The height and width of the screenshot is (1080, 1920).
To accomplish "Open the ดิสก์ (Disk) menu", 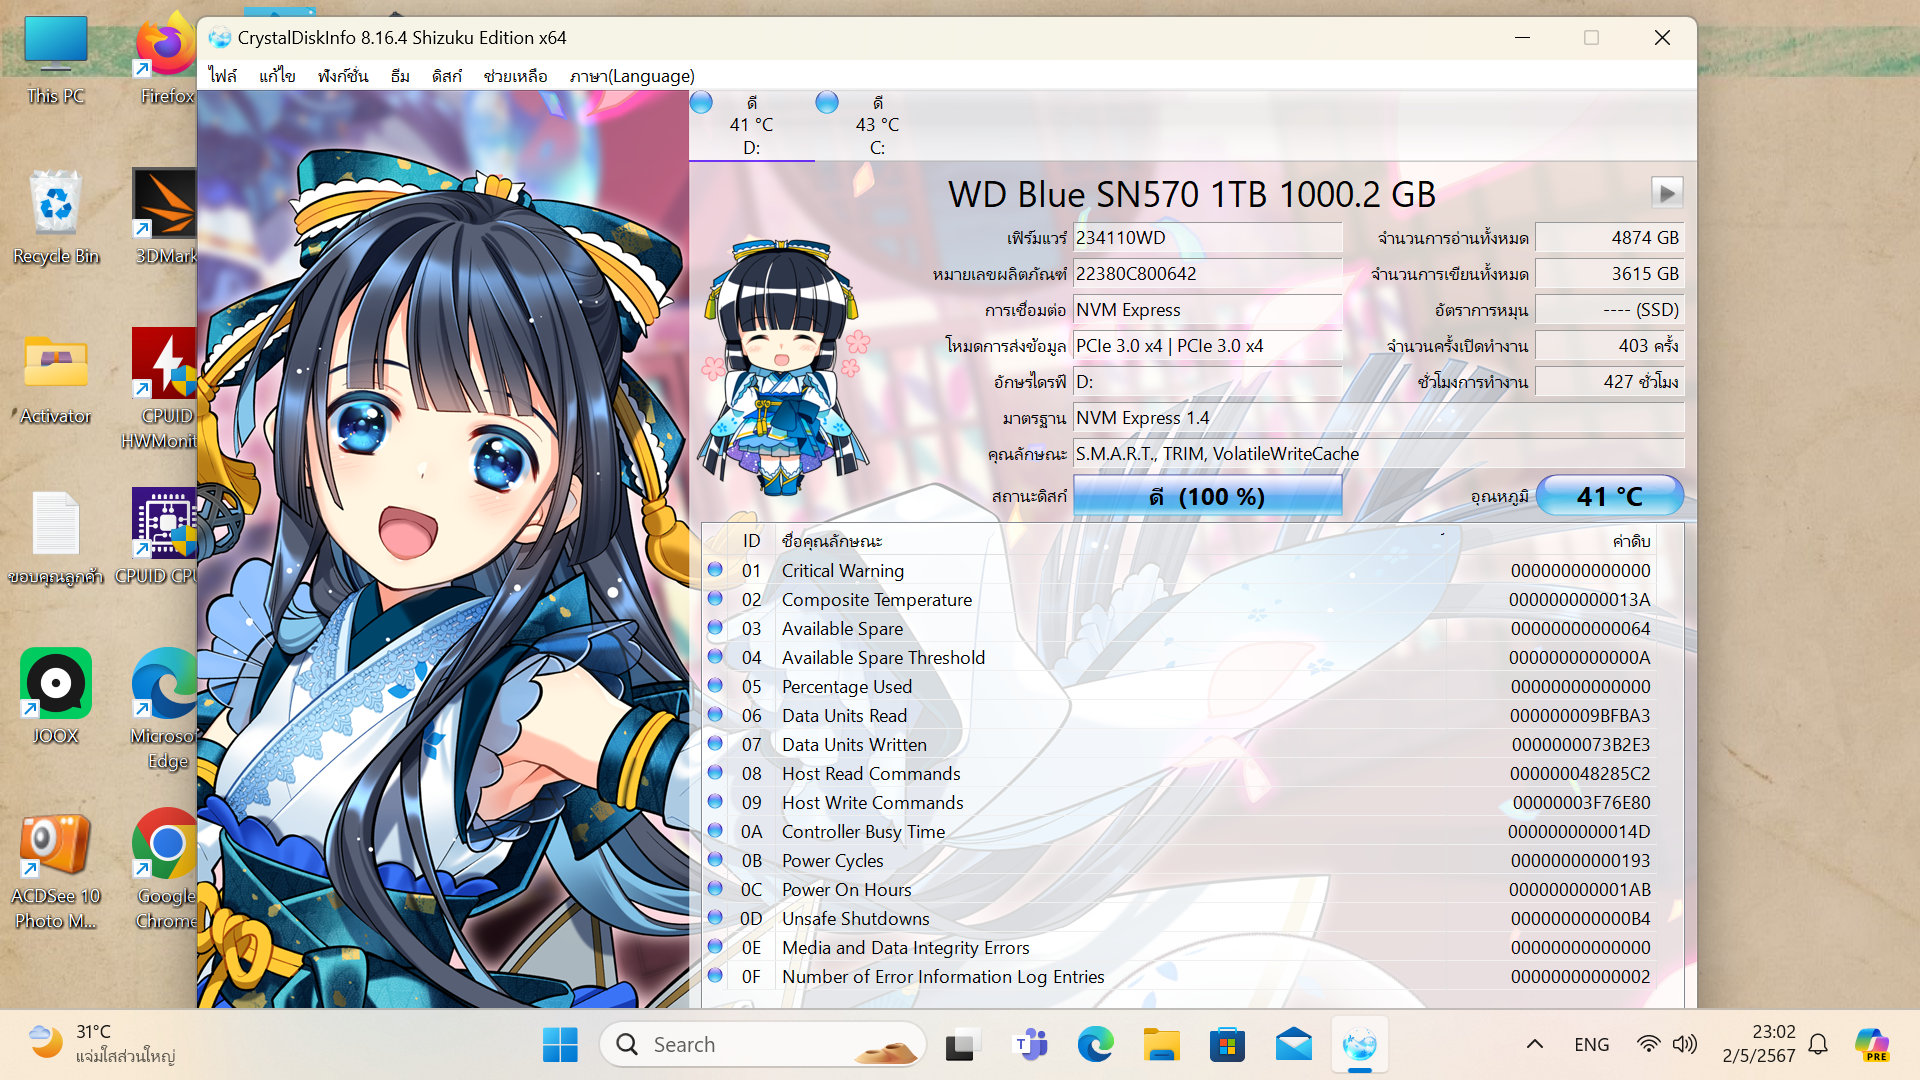I will pyautogui.click(x=446, y=76).
